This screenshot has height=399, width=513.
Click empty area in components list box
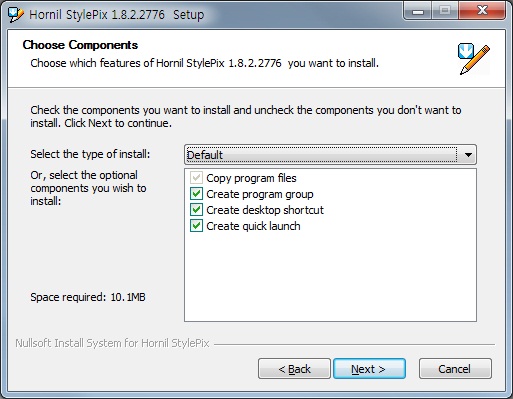330,277
